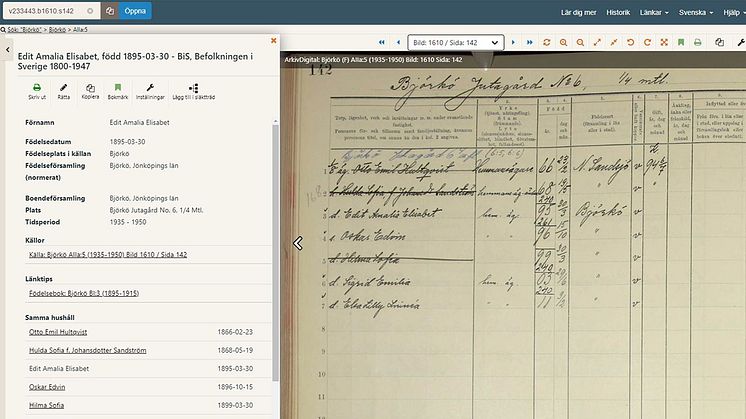Open Inställningar wrench in record panel
Viewport: 746px width, 419px height.
click(x=150, y=88)
